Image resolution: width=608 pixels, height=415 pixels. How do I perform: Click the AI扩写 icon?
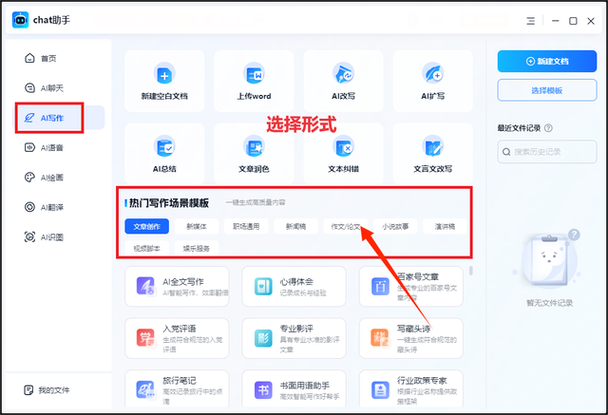(x=433, y=73)
